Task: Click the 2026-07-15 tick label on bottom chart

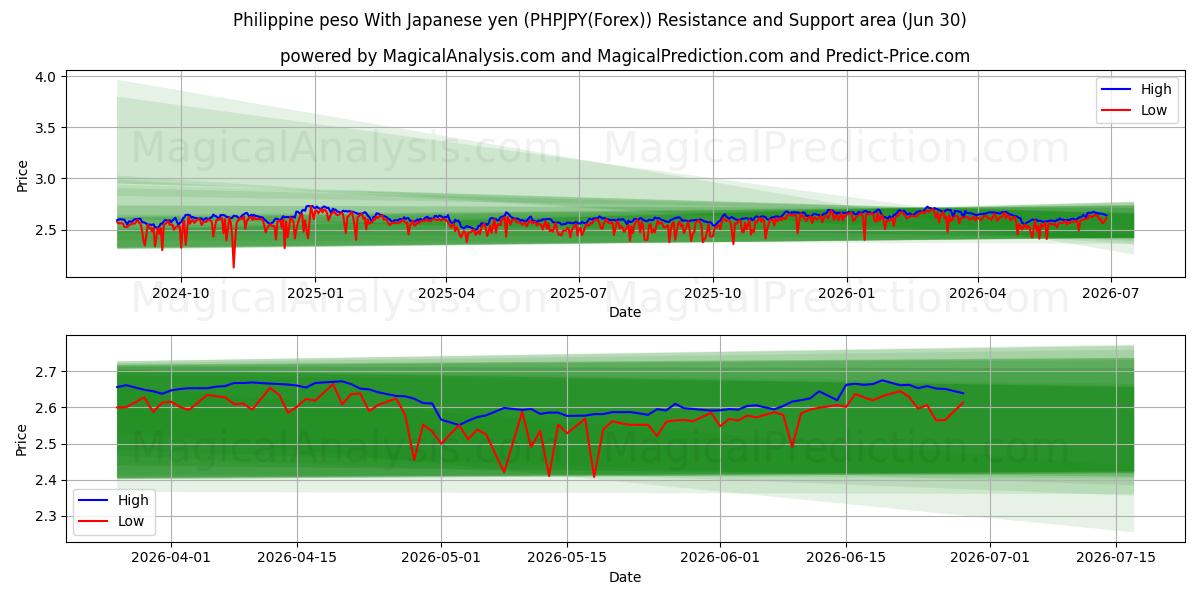Action: [x=1116, y=559]
